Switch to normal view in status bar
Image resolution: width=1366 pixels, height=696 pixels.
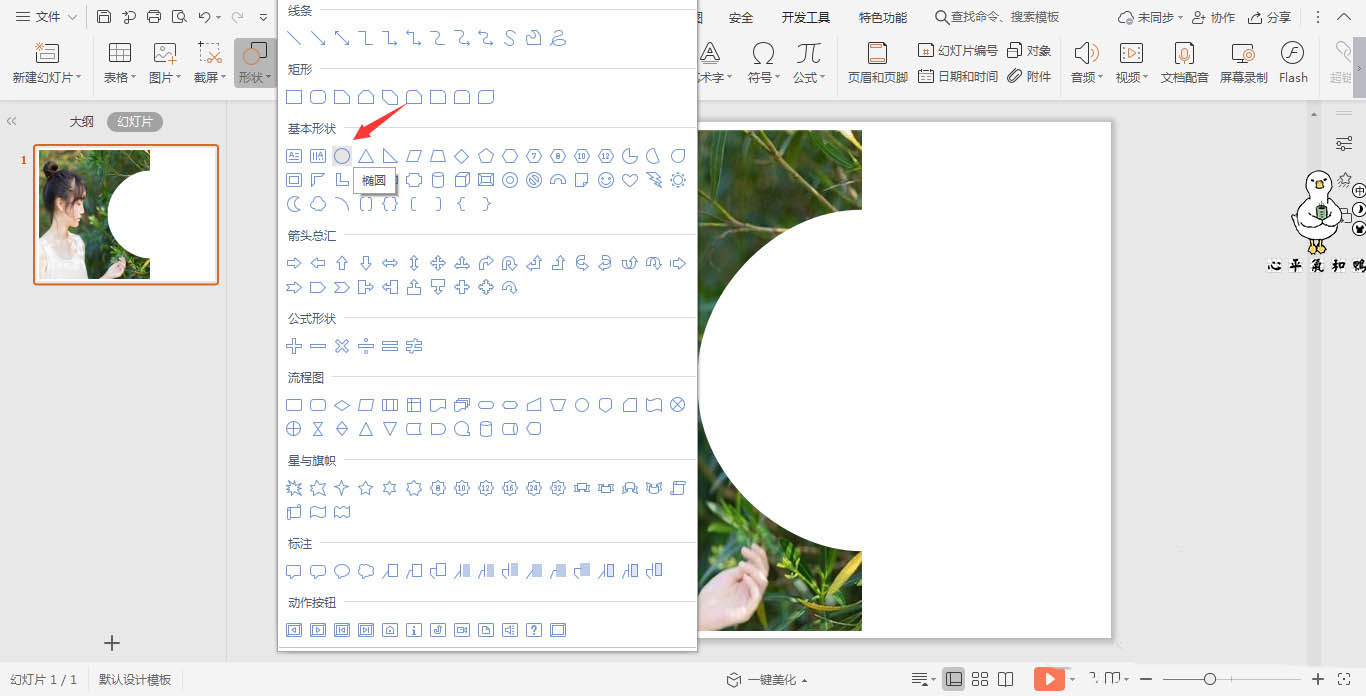tap(954, 679)
